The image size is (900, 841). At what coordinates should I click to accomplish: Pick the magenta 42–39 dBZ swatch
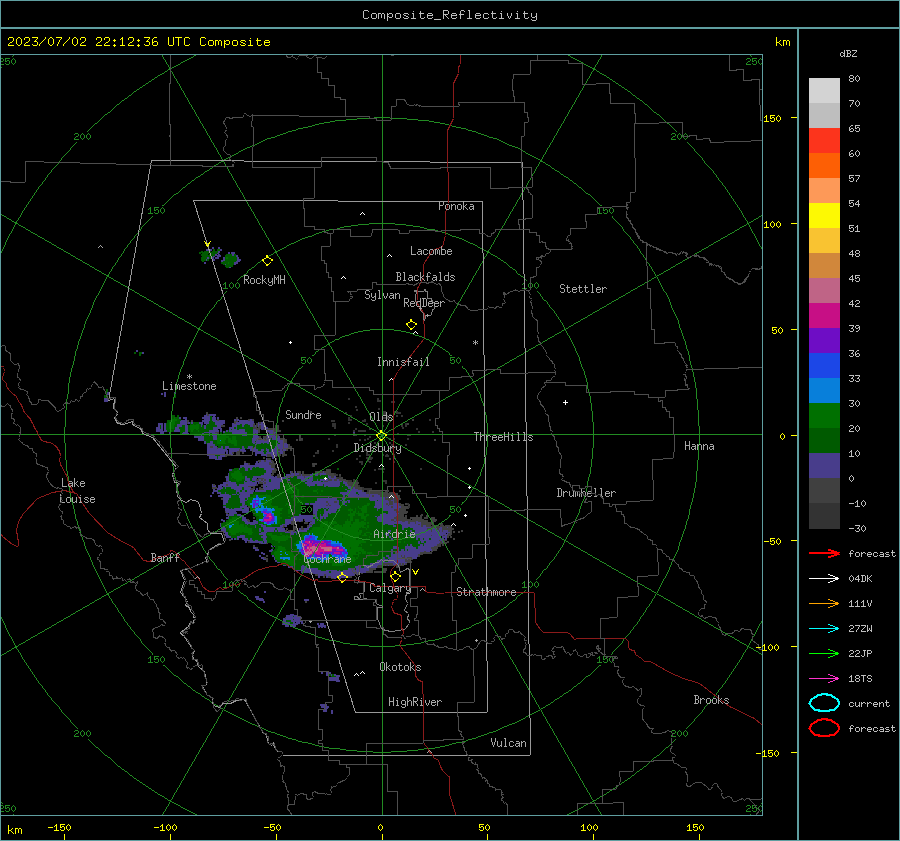[x=824, y=316]
